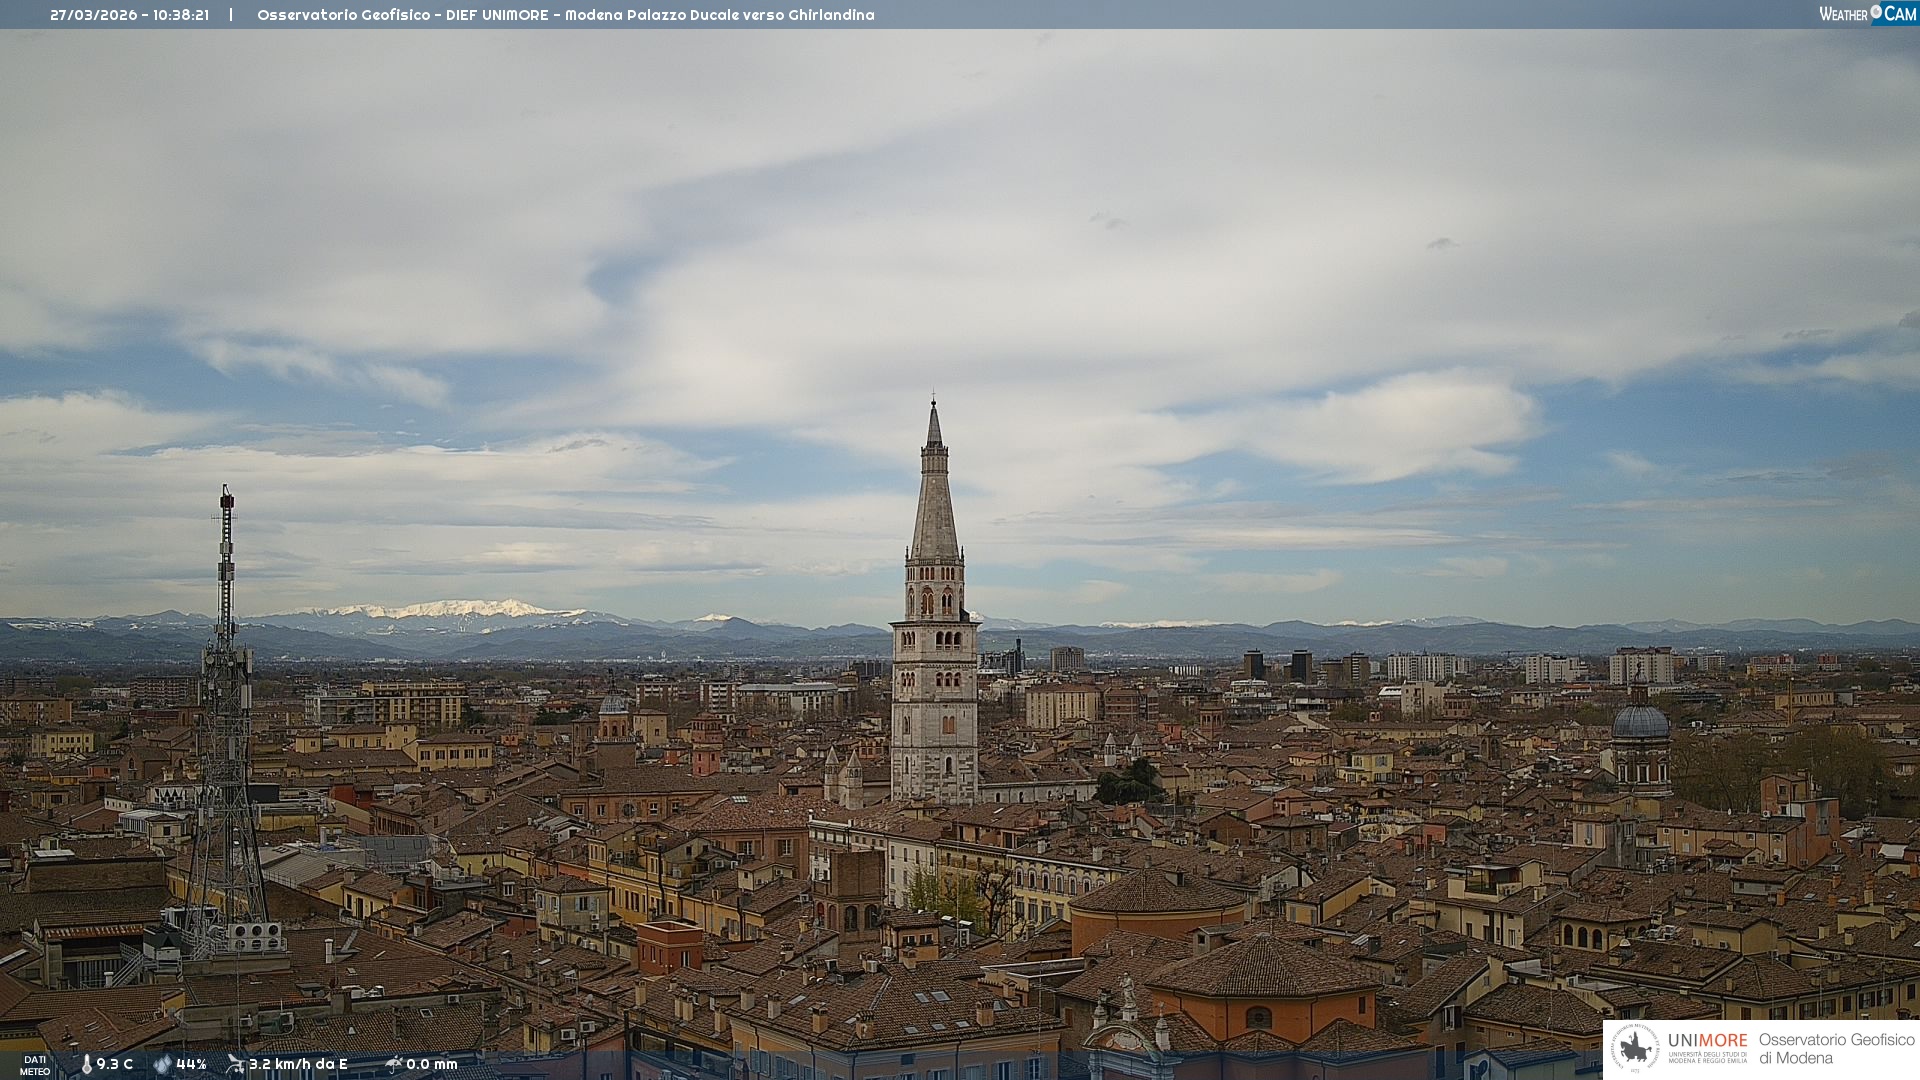Click the WeatherCam logo

coord(1867,14)
